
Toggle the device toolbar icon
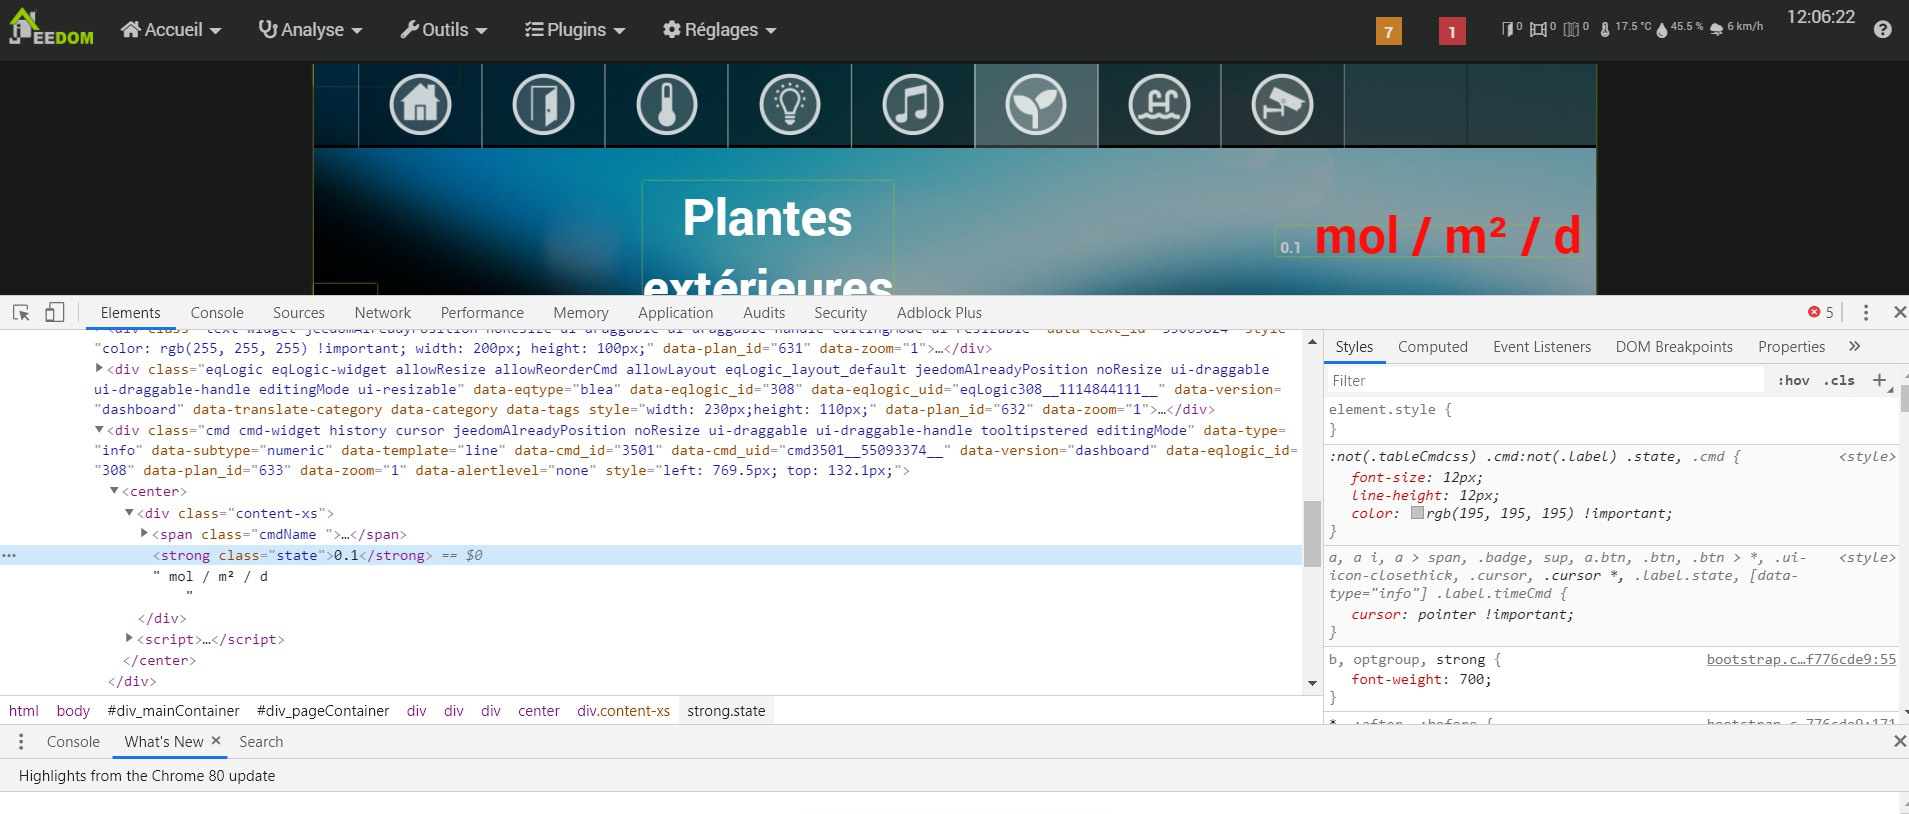click(54, 312)
